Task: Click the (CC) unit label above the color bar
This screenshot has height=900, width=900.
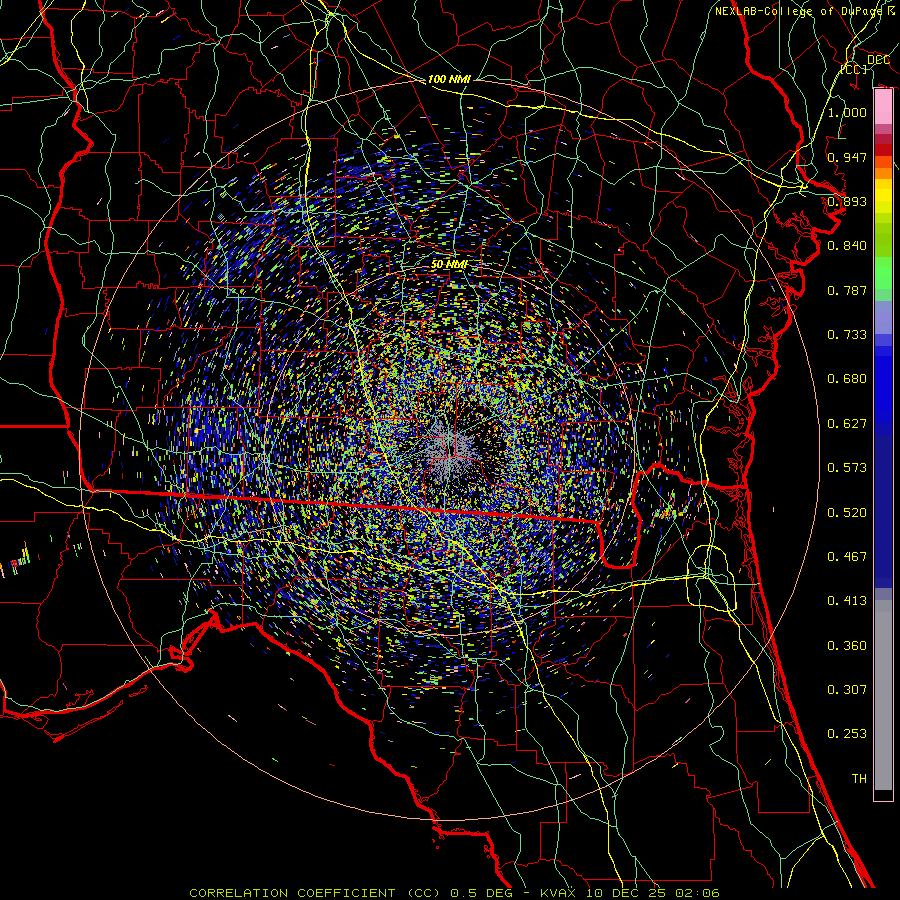Action: [x=854, y=69]
